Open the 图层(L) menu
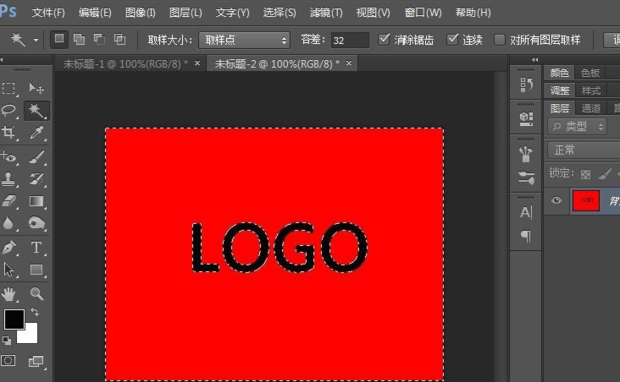This screenshot has width=620, height=382. click(x=186, y=13)
